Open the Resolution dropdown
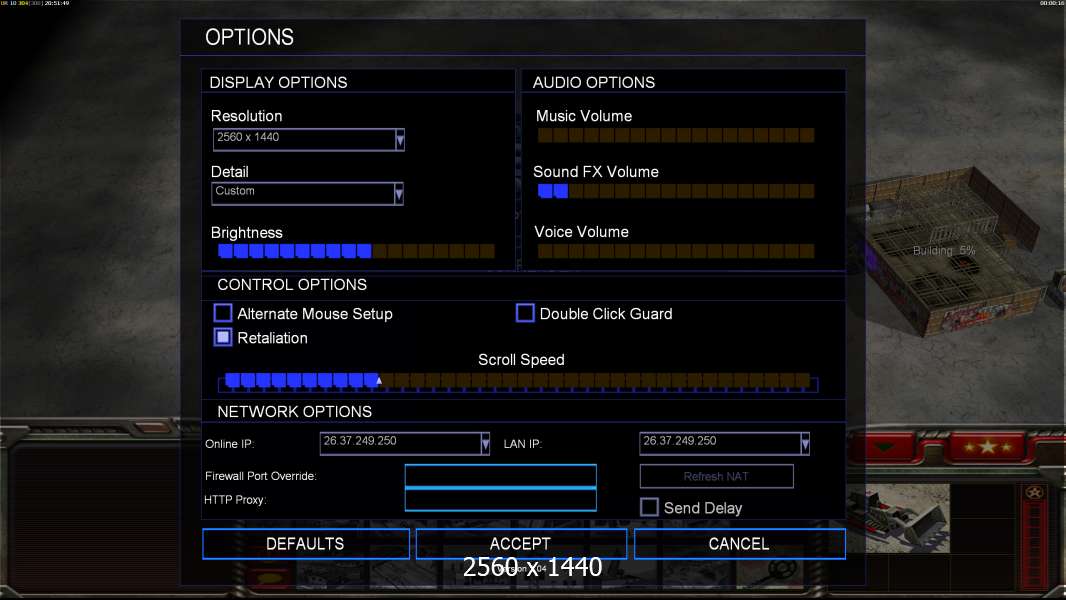The height and width of the screenshot is (600, 1066). point(399,140)
